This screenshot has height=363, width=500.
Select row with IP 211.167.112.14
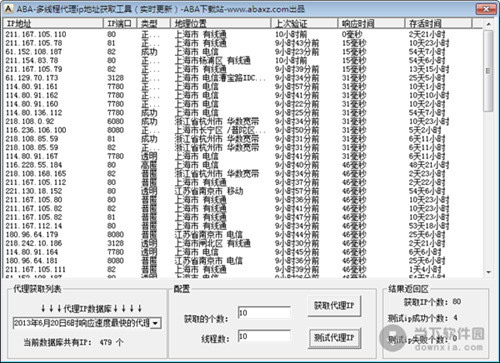tap(243, 226)
